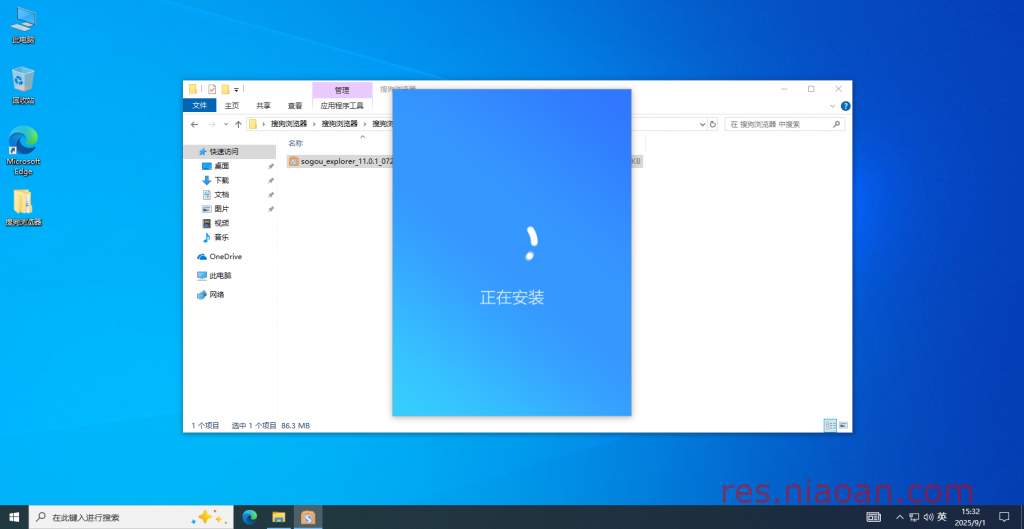Toggle the 英 input method indicator

[942, 517]
